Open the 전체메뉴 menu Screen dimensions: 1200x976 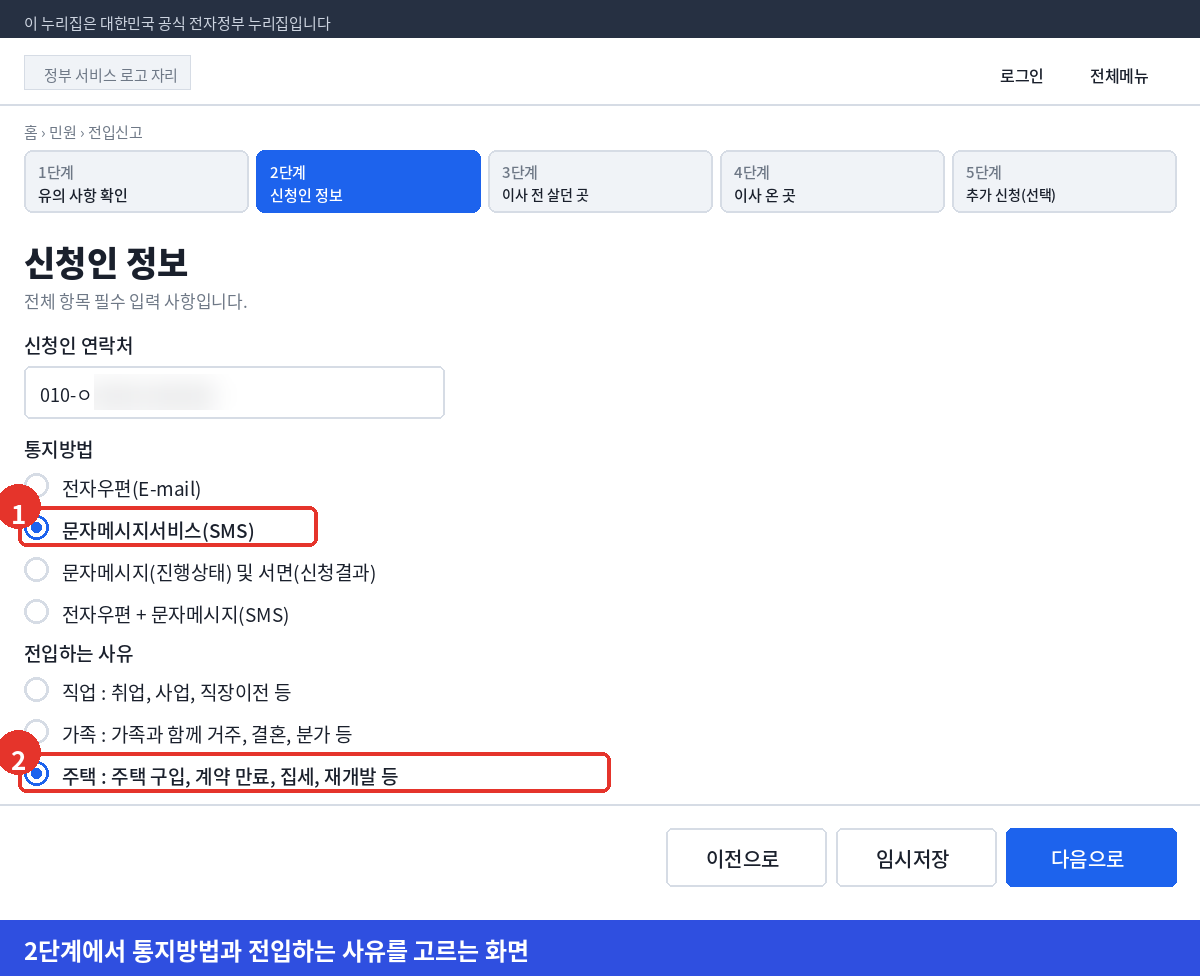coord(1119,76)
